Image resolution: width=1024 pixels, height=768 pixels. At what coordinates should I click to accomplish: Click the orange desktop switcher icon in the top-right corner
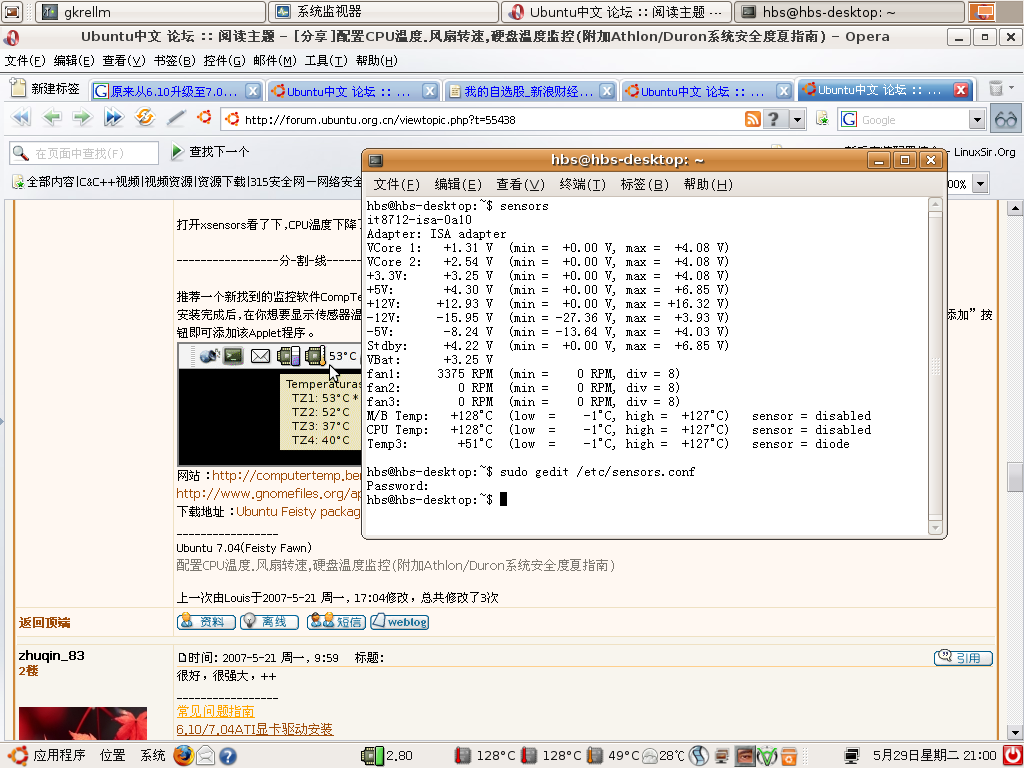(982, 11)
